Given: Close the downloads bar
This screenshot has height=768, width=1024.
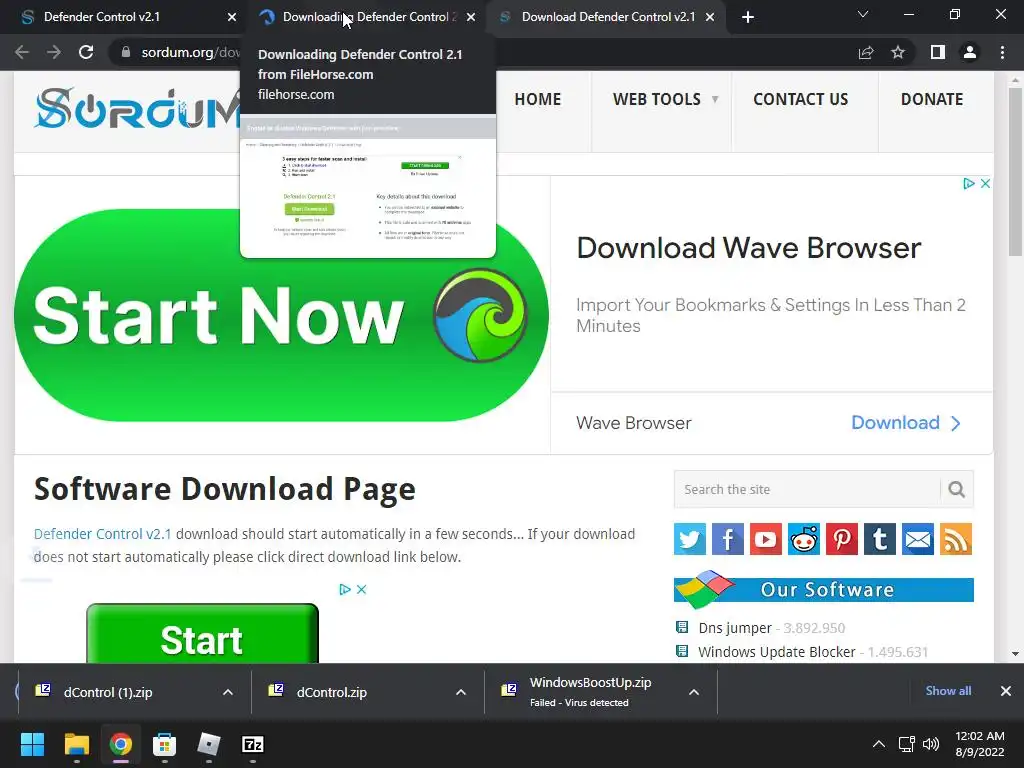Looking at the screenshot, I should [1006, 691].
